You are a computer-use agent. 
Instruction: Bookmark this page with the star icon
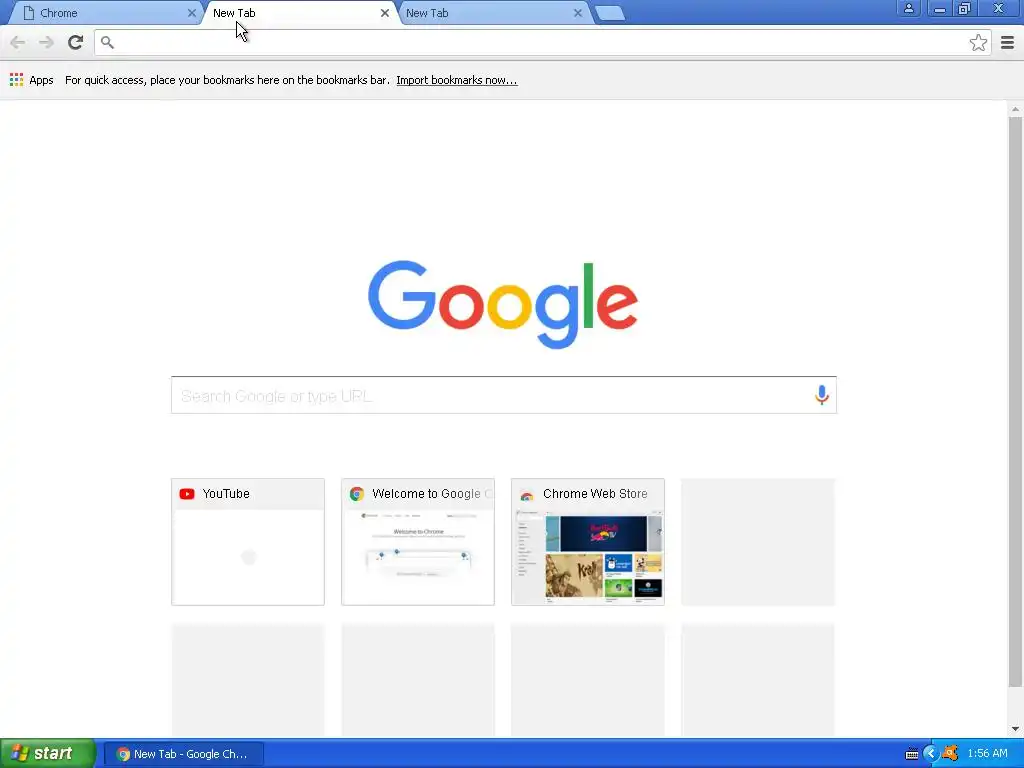[978, 42]
